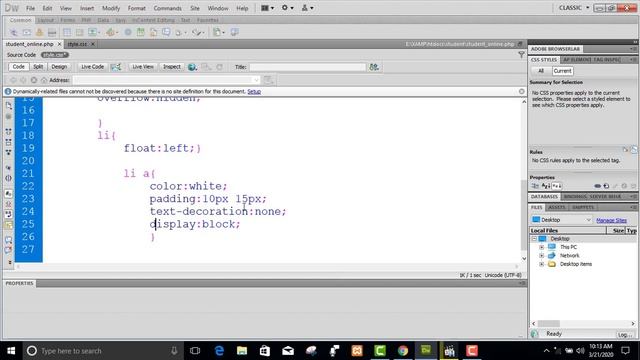Click the Date insert icon
640x360 pixels.
pyautogui.click(x=141, y=32)
